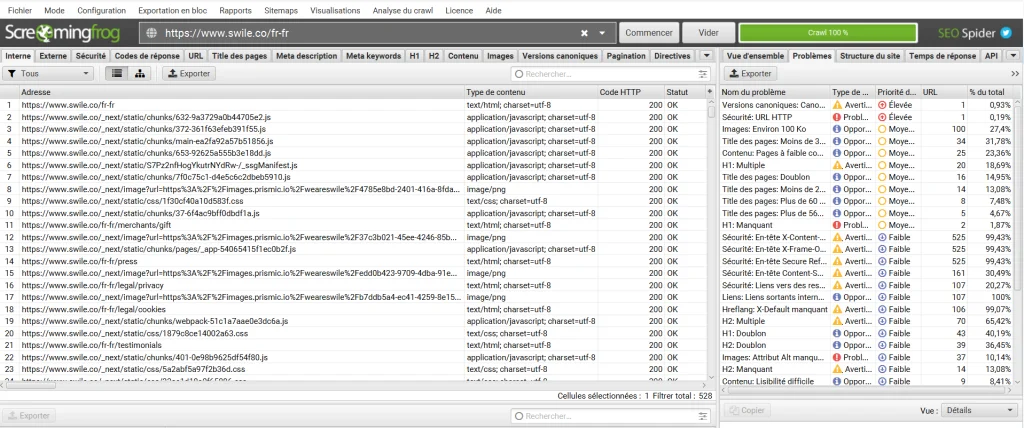Image resolution: width=1024 pixels, height=428 pixels.
Task: Click the globe icon in the URL bar
Action: click(x=152, y=33)
